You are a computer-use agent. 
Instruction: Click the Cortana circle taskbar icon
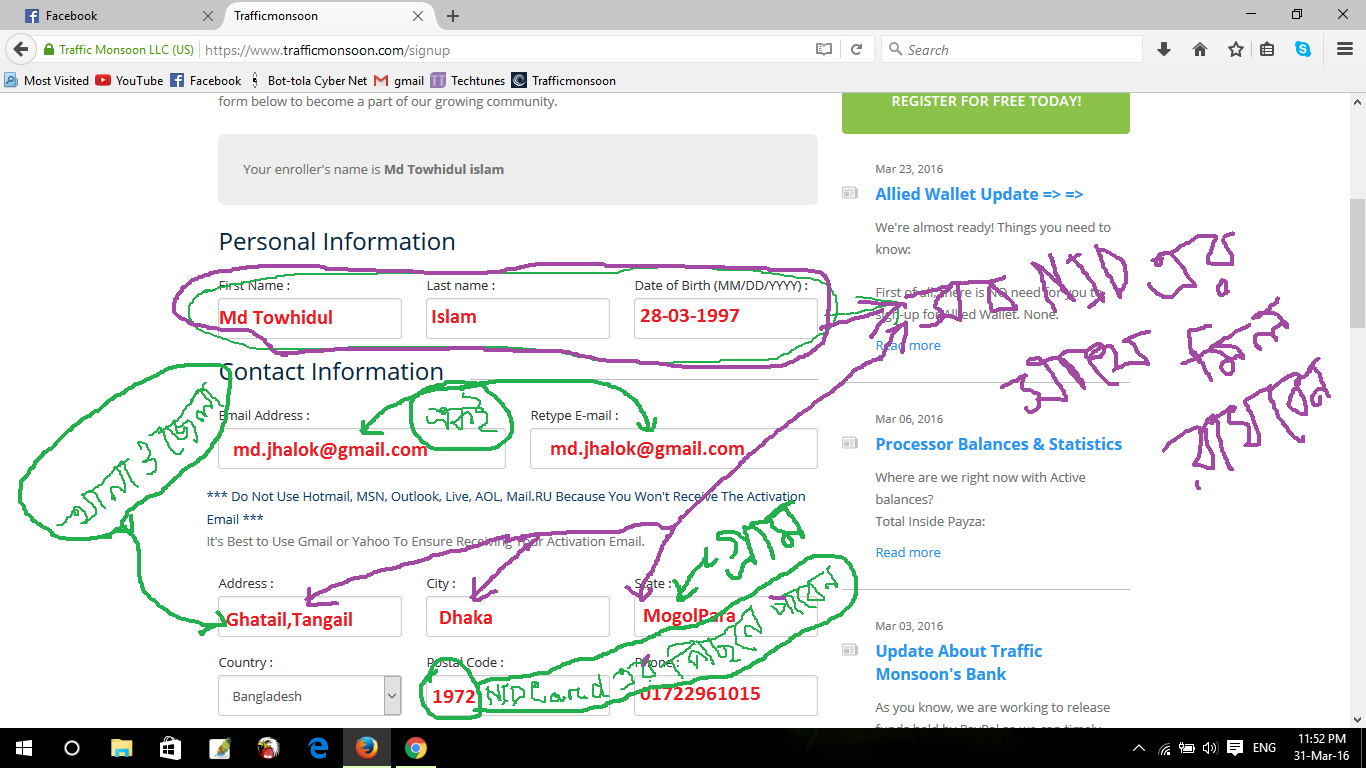pos(71,748)
